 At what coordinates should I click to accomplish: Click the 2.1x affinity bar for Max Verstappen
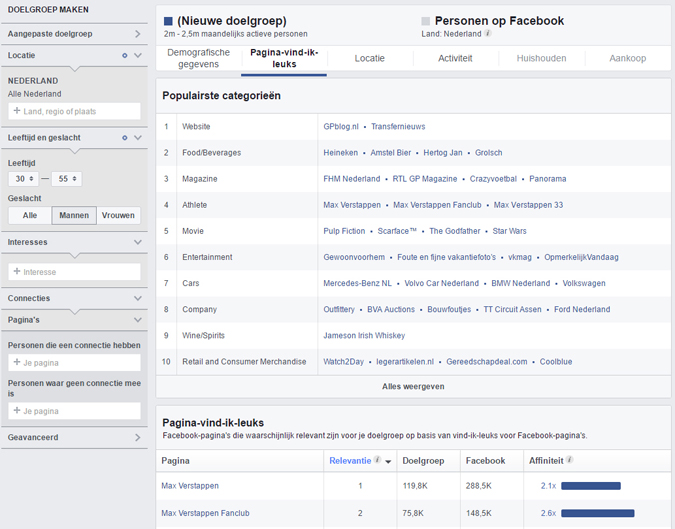591,486
